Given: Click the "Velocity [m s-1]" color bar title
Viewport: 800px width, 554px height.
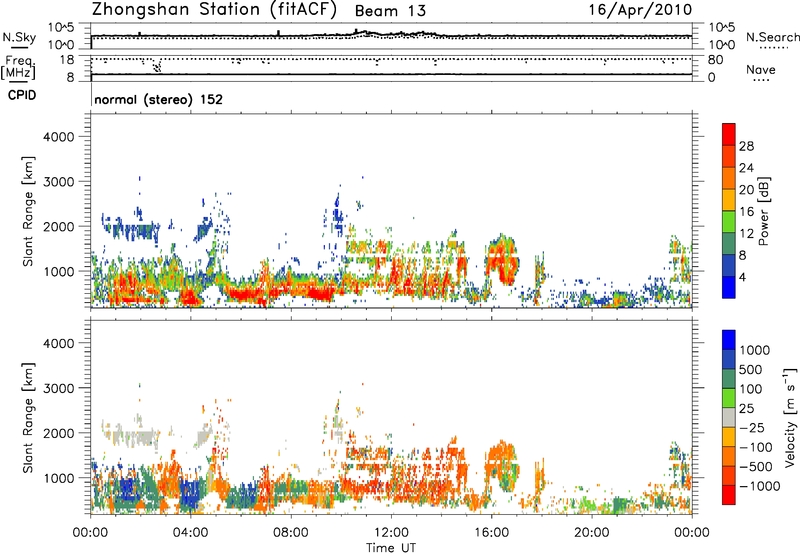Looking at the screenshot, I should [x=790, y=417].
